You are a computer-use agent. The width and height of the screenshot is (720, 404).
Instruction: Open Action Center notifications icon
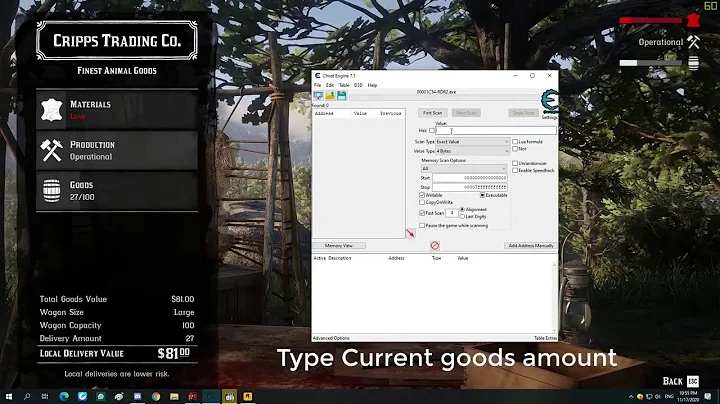click(x=708, y=396)
